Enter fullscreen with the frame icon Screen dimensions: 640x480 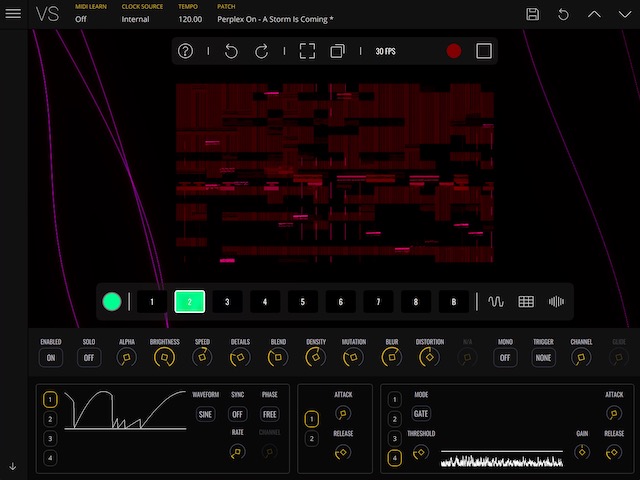pos(307,51)
